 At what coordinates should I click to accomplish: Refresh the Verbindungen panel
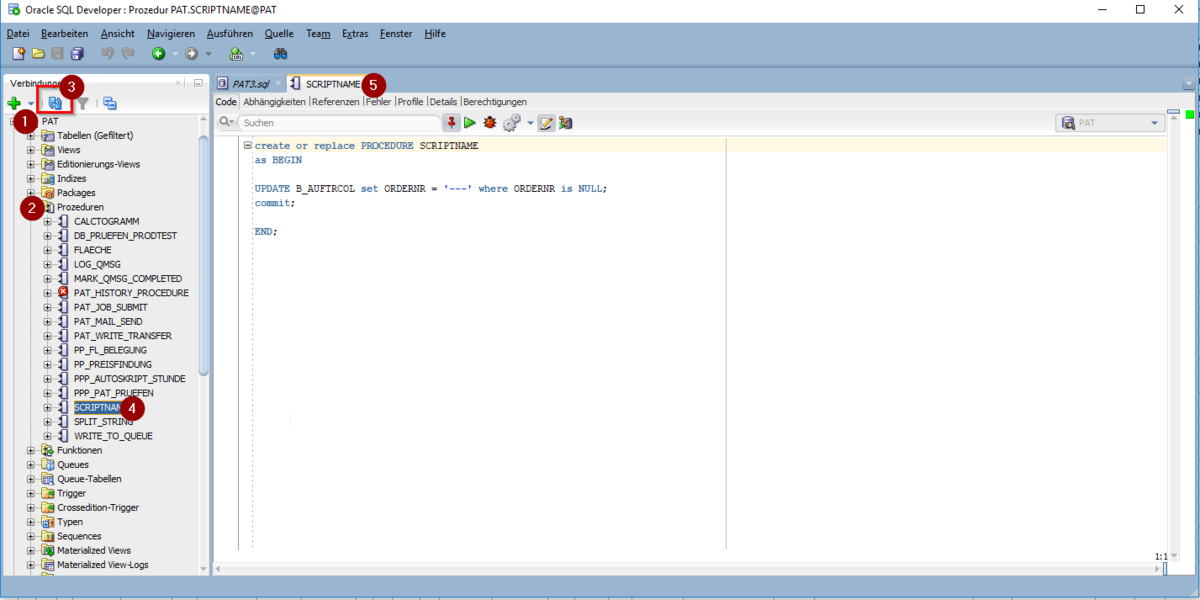coord(55,103)
